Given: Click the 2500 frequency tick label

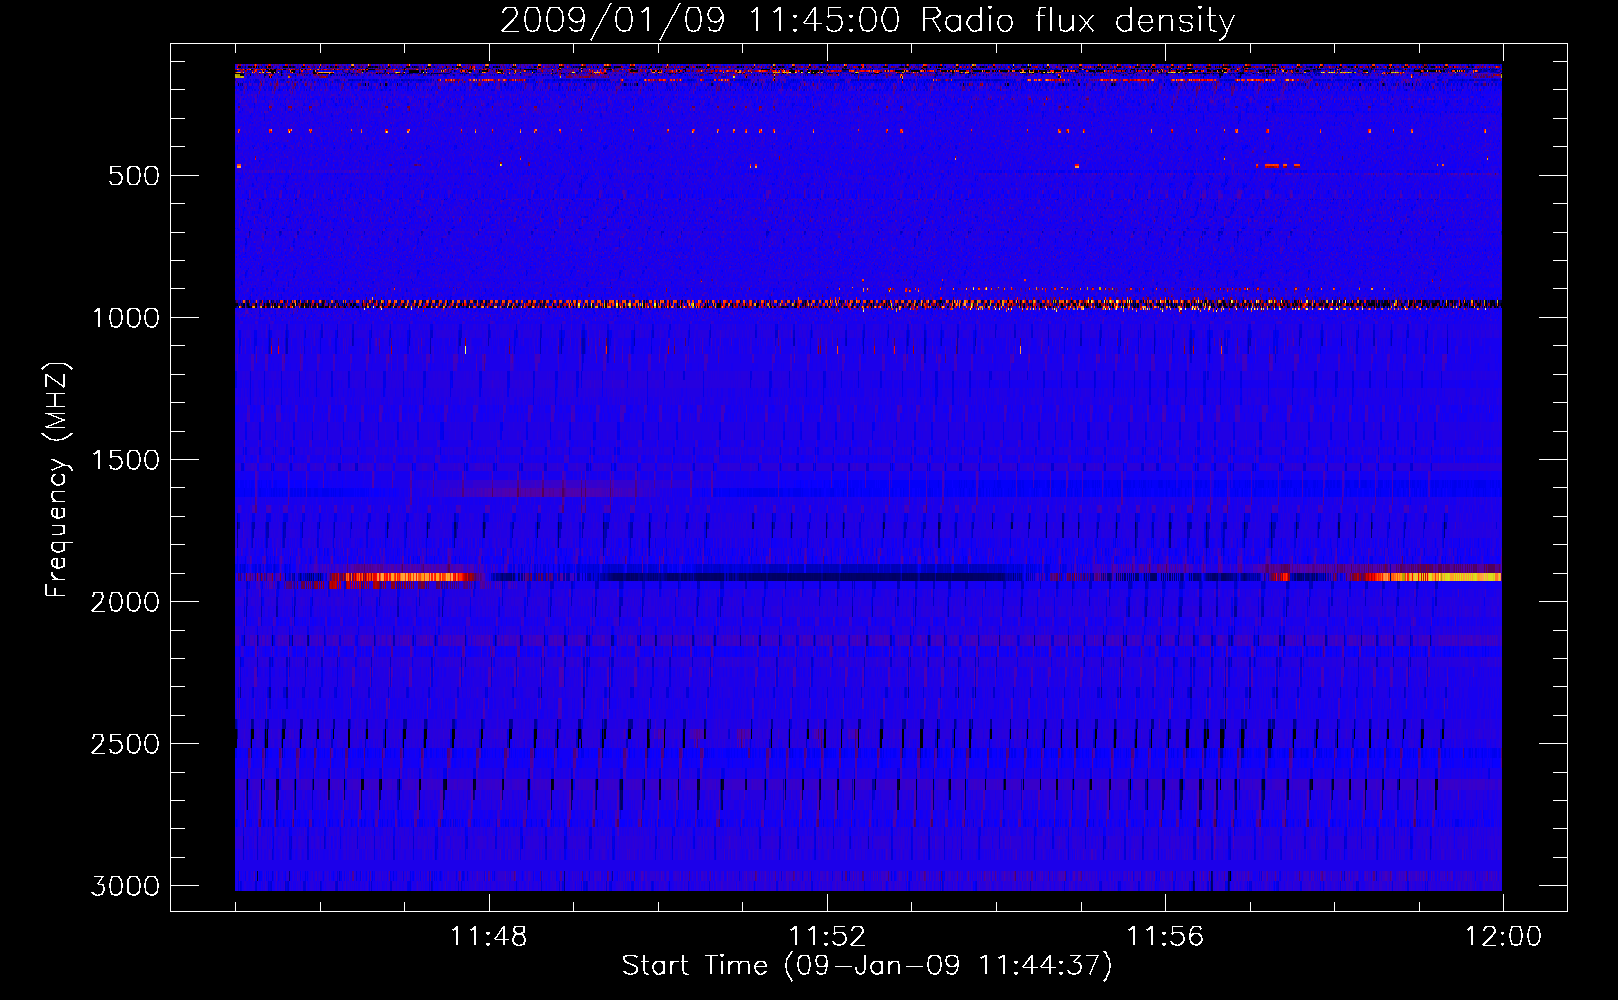Looking at the screenshot, I should (125, 744).
